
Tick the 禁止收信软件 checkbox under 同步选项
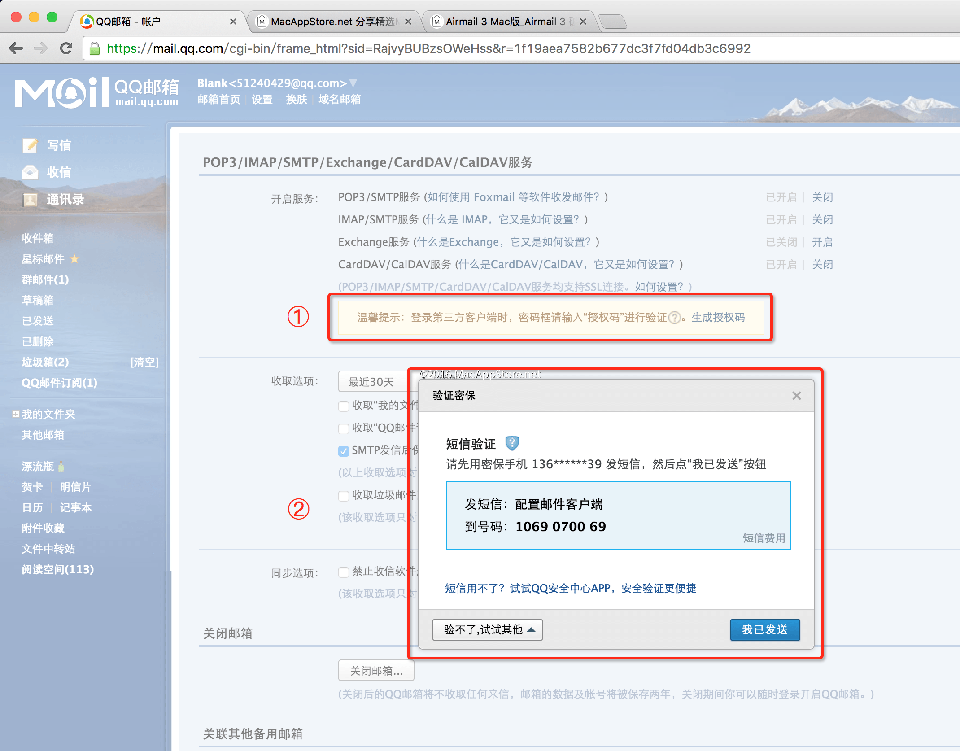point(344,572)
